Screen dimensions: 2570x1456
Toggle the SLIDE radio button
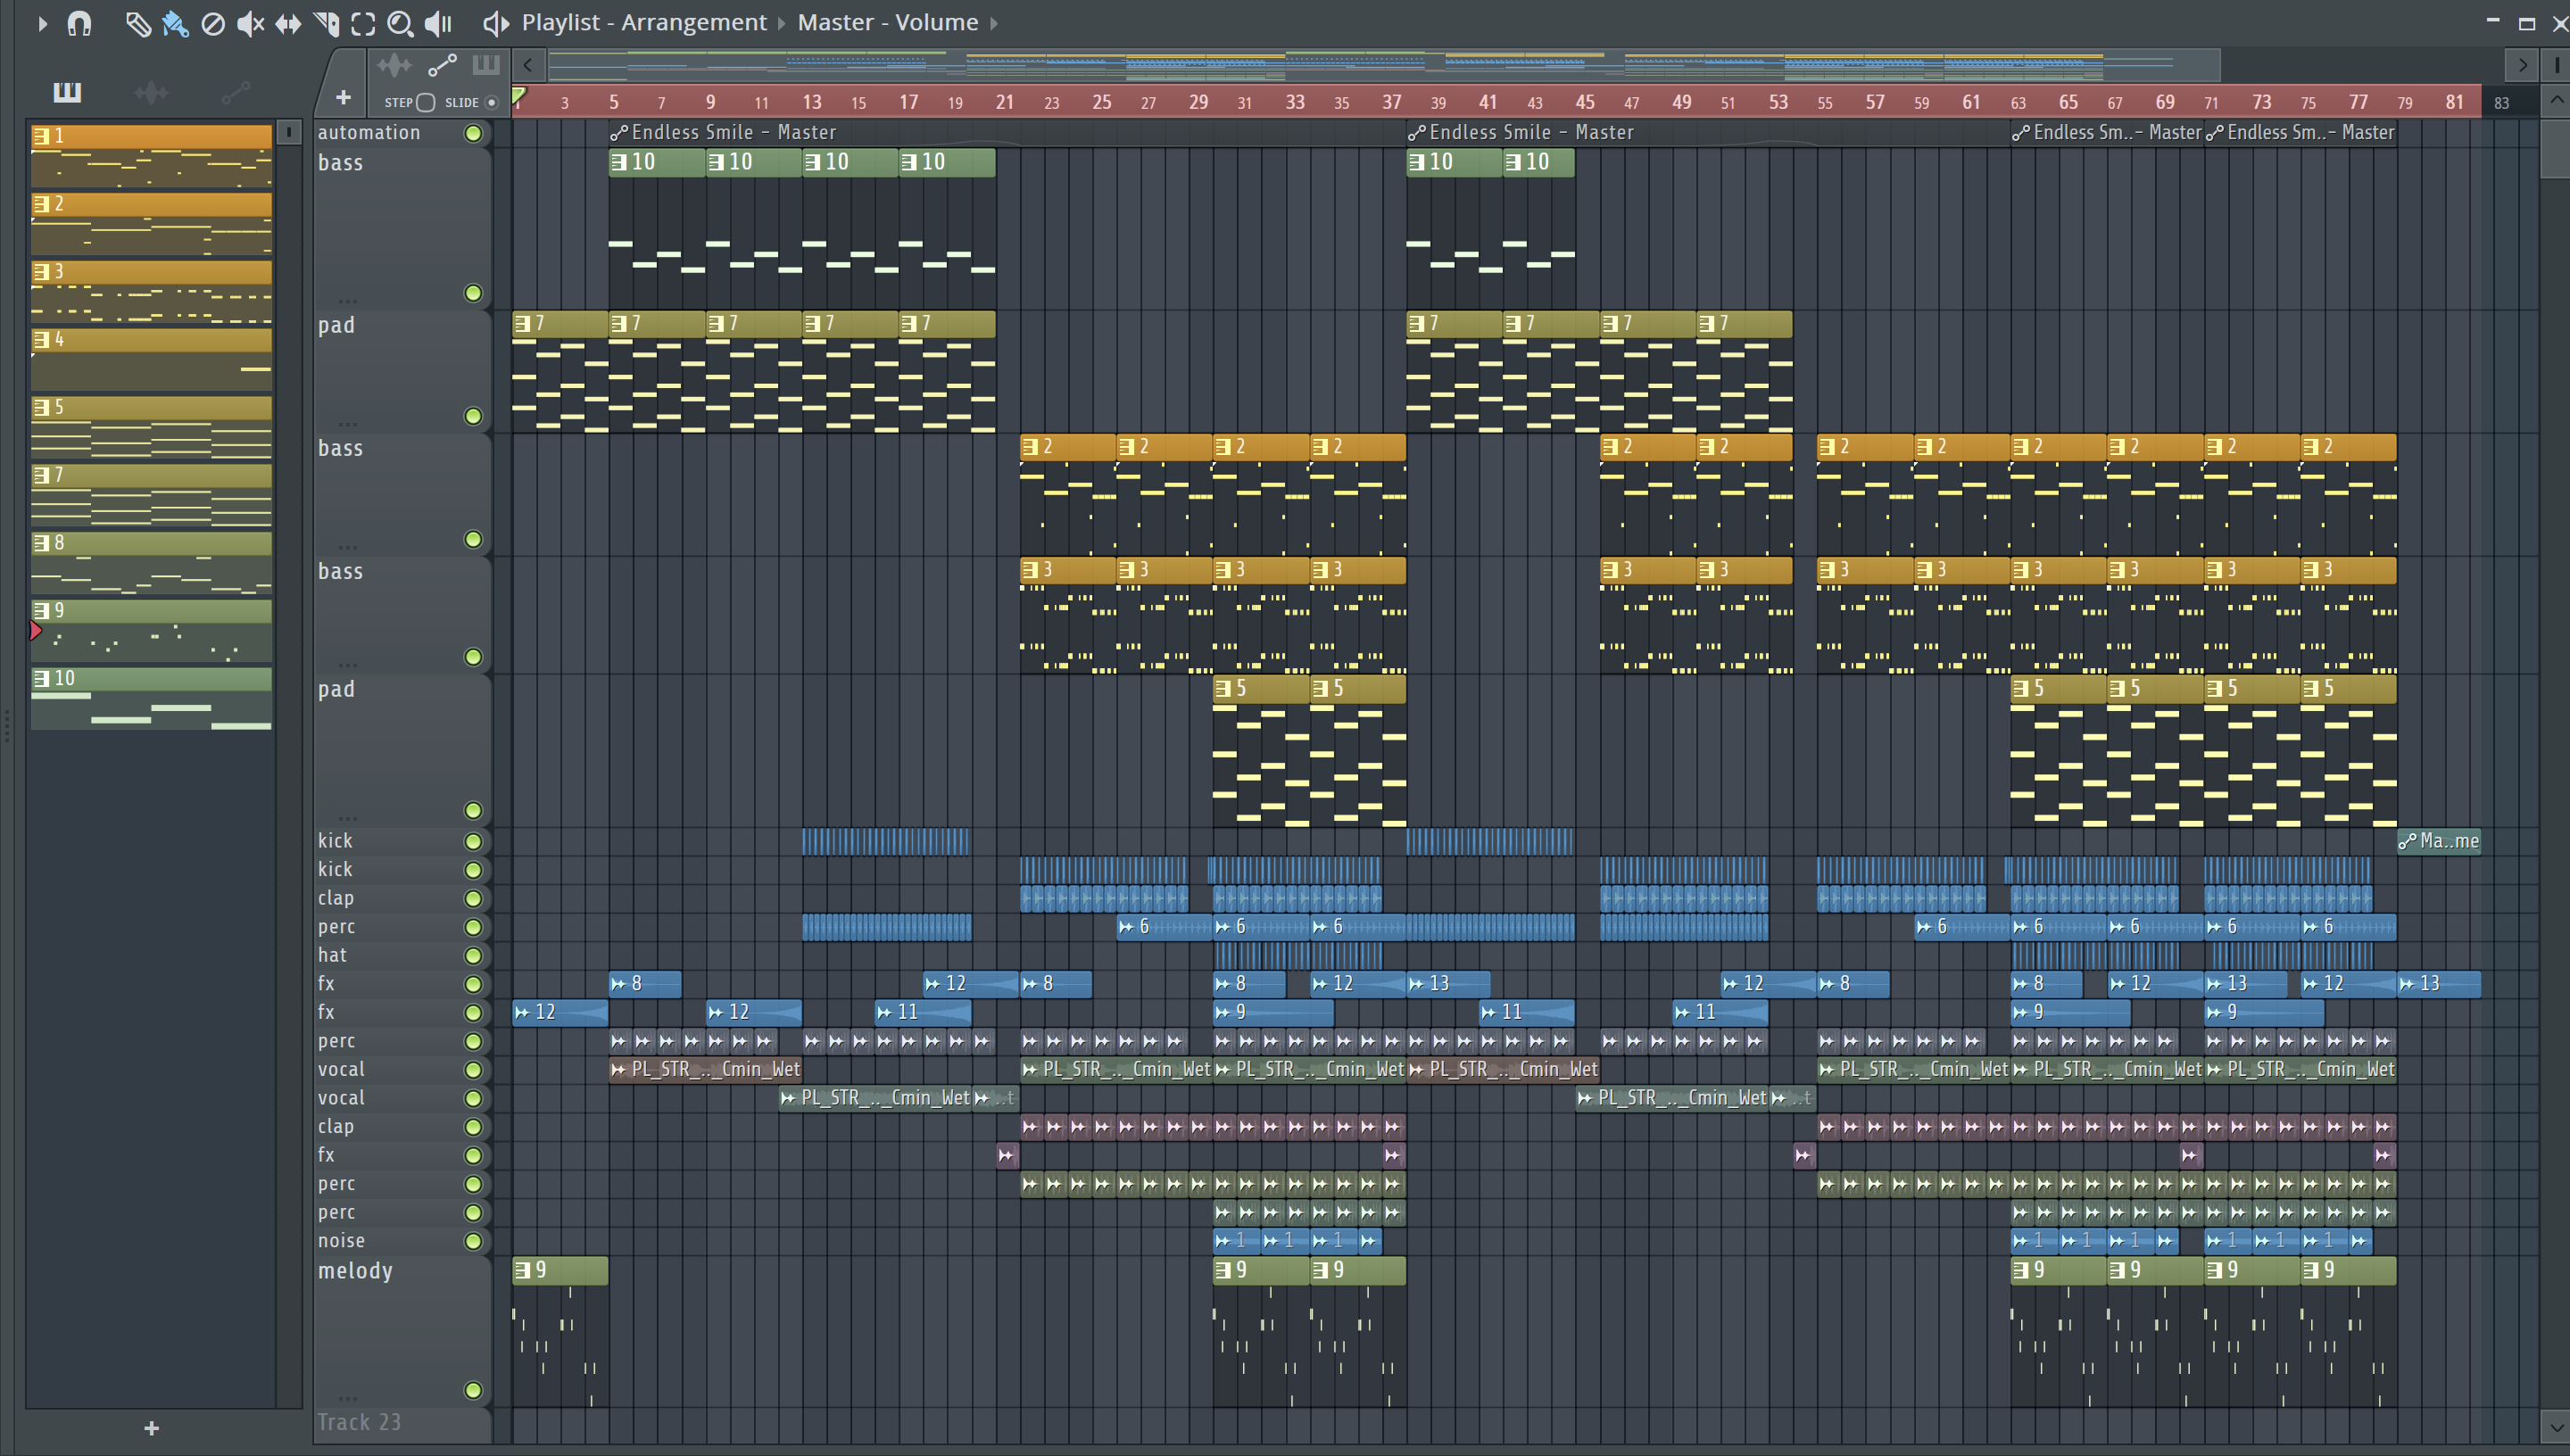(491, 102)
